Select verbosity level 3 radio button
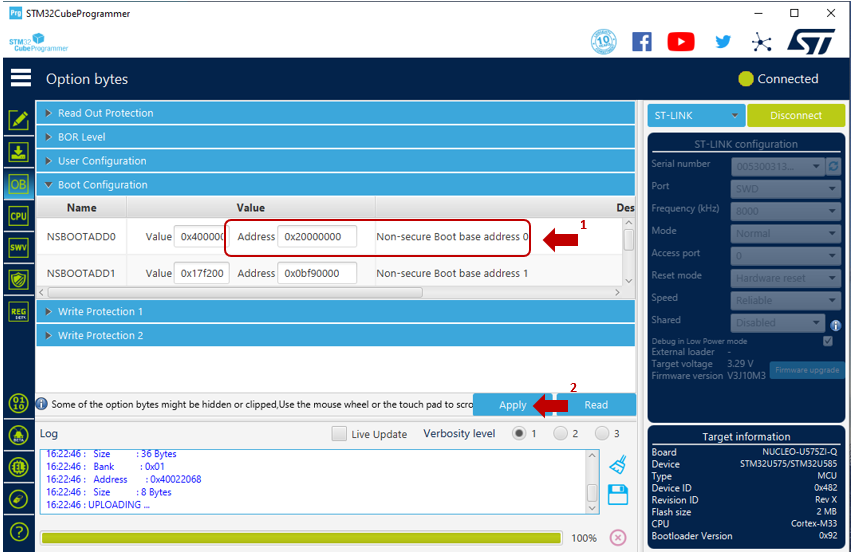Viewport: 852px width, 554px height. [x=602, y=433]
